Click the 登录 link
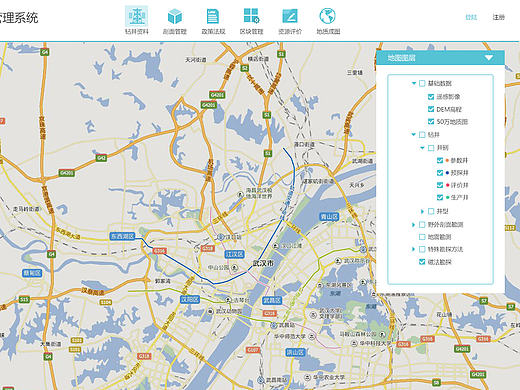The height and width of the screenshot is (390, 520). [x=471, y=17]
